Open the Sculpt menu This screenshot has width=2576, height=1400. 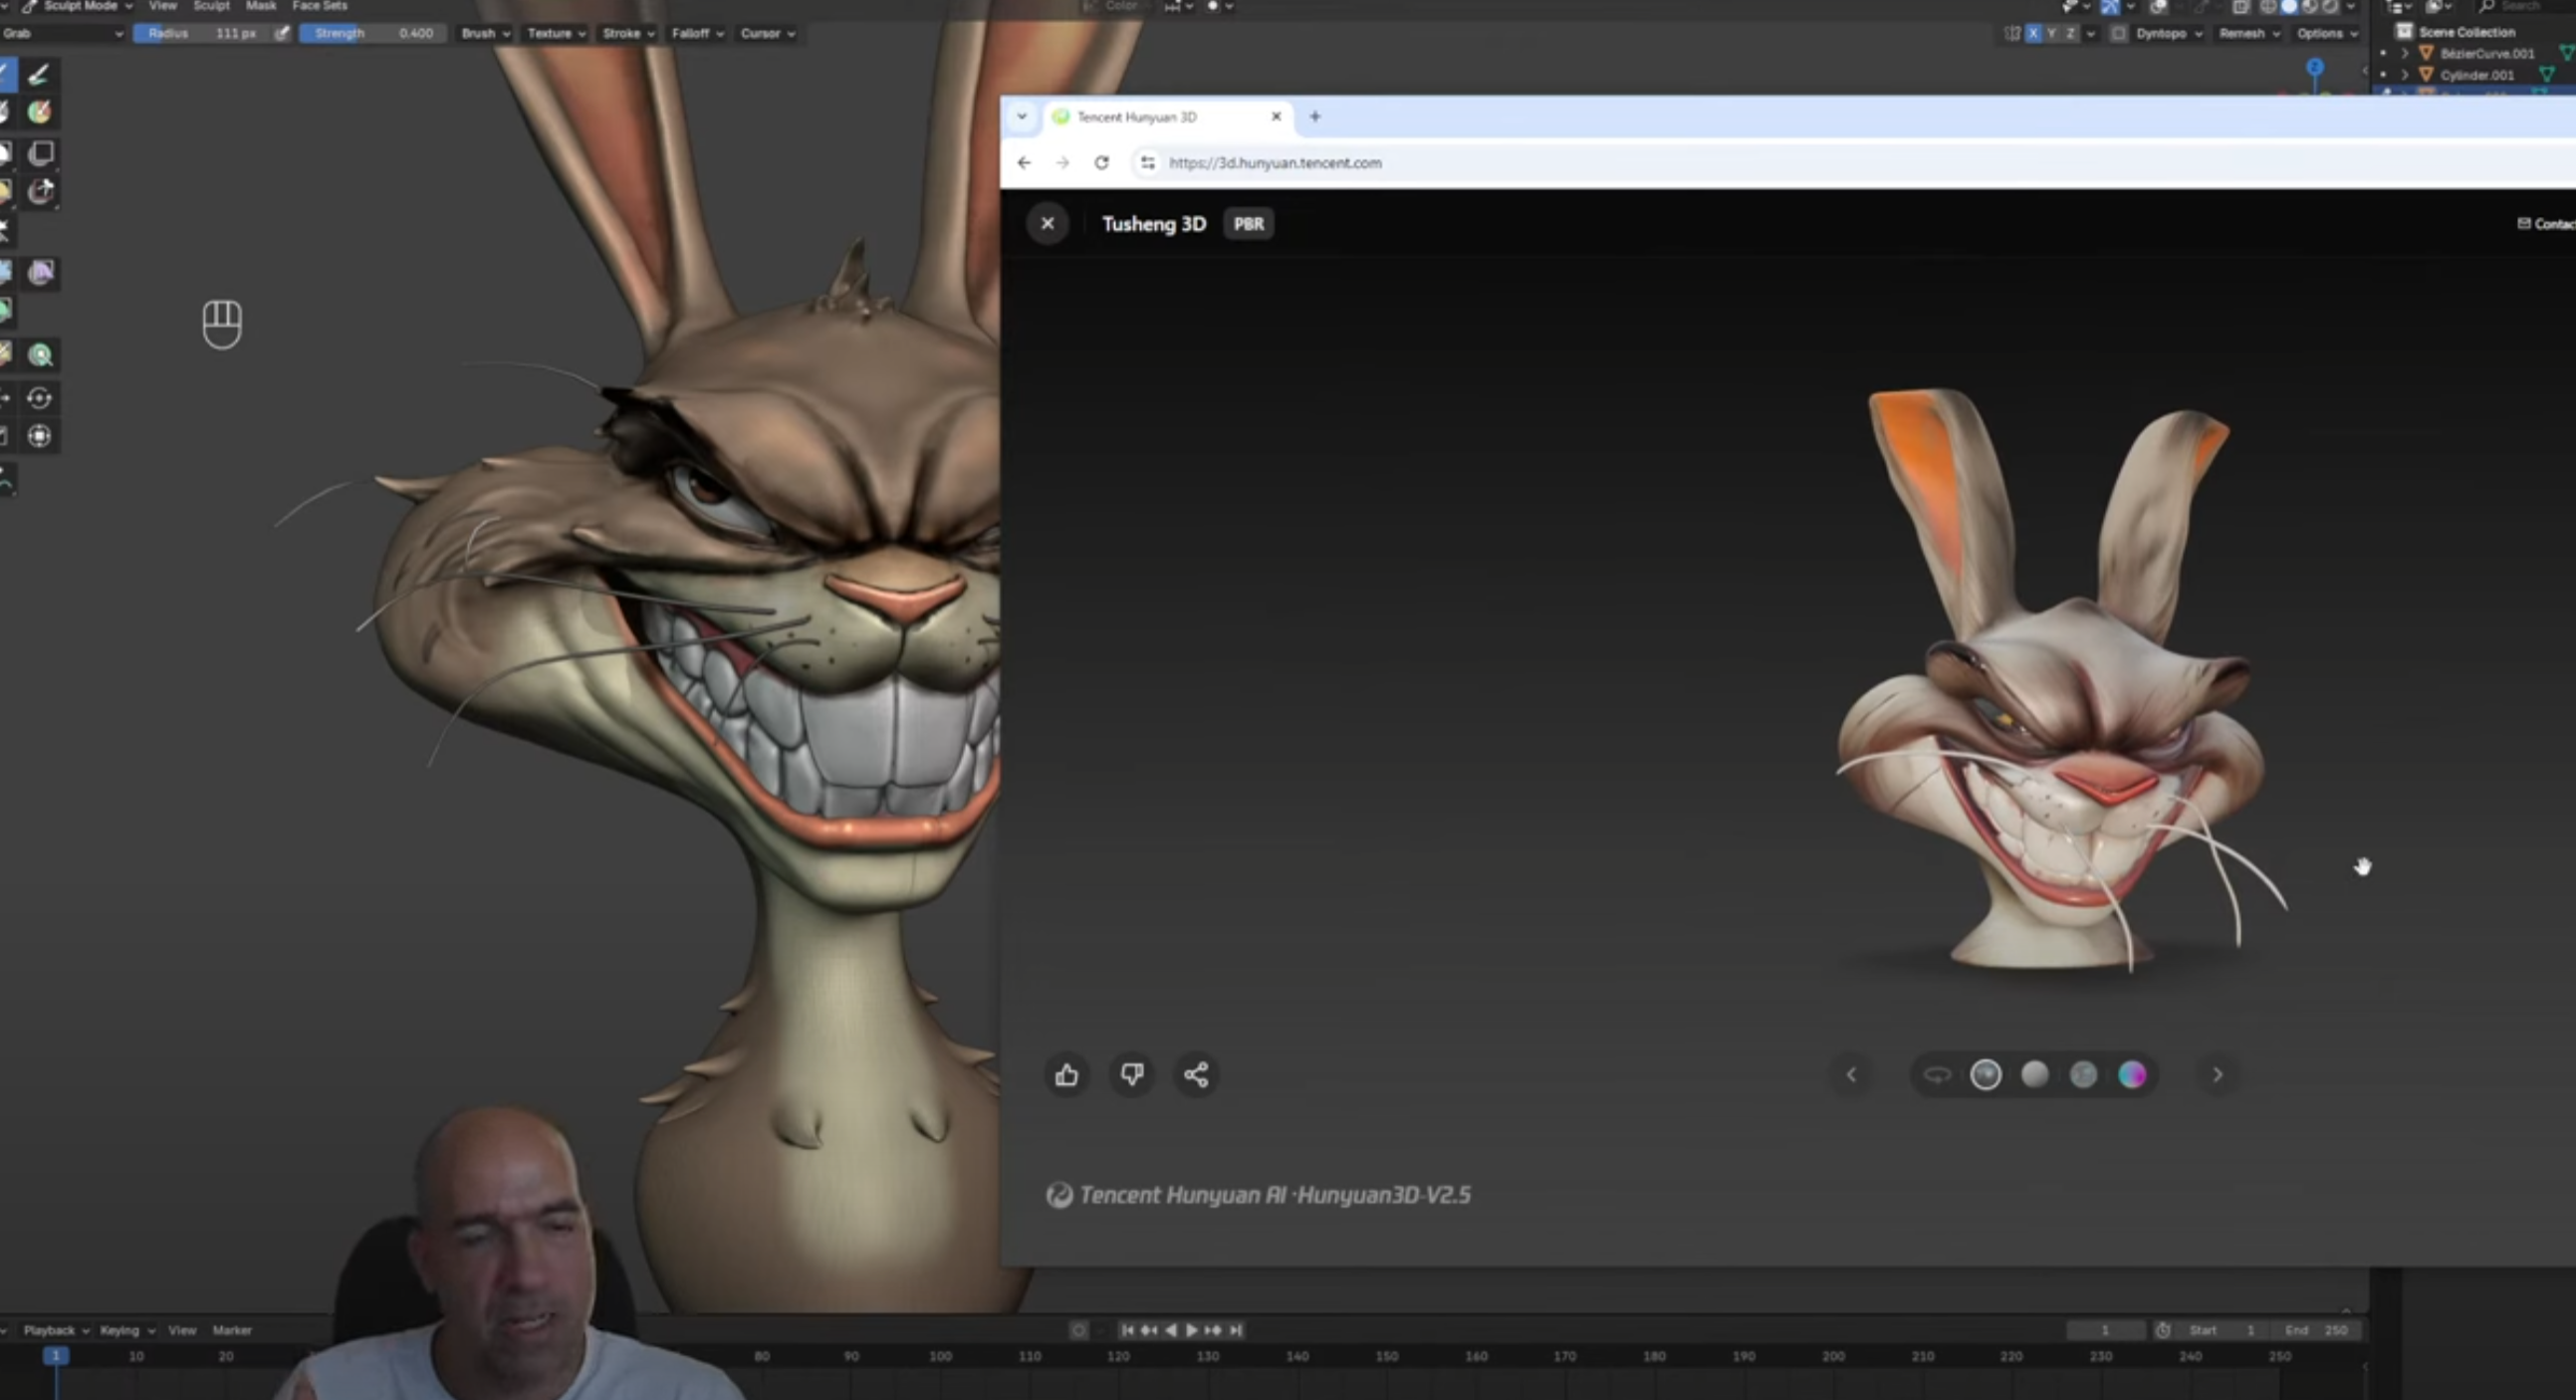pyautogui.click(x=211, y=6)
